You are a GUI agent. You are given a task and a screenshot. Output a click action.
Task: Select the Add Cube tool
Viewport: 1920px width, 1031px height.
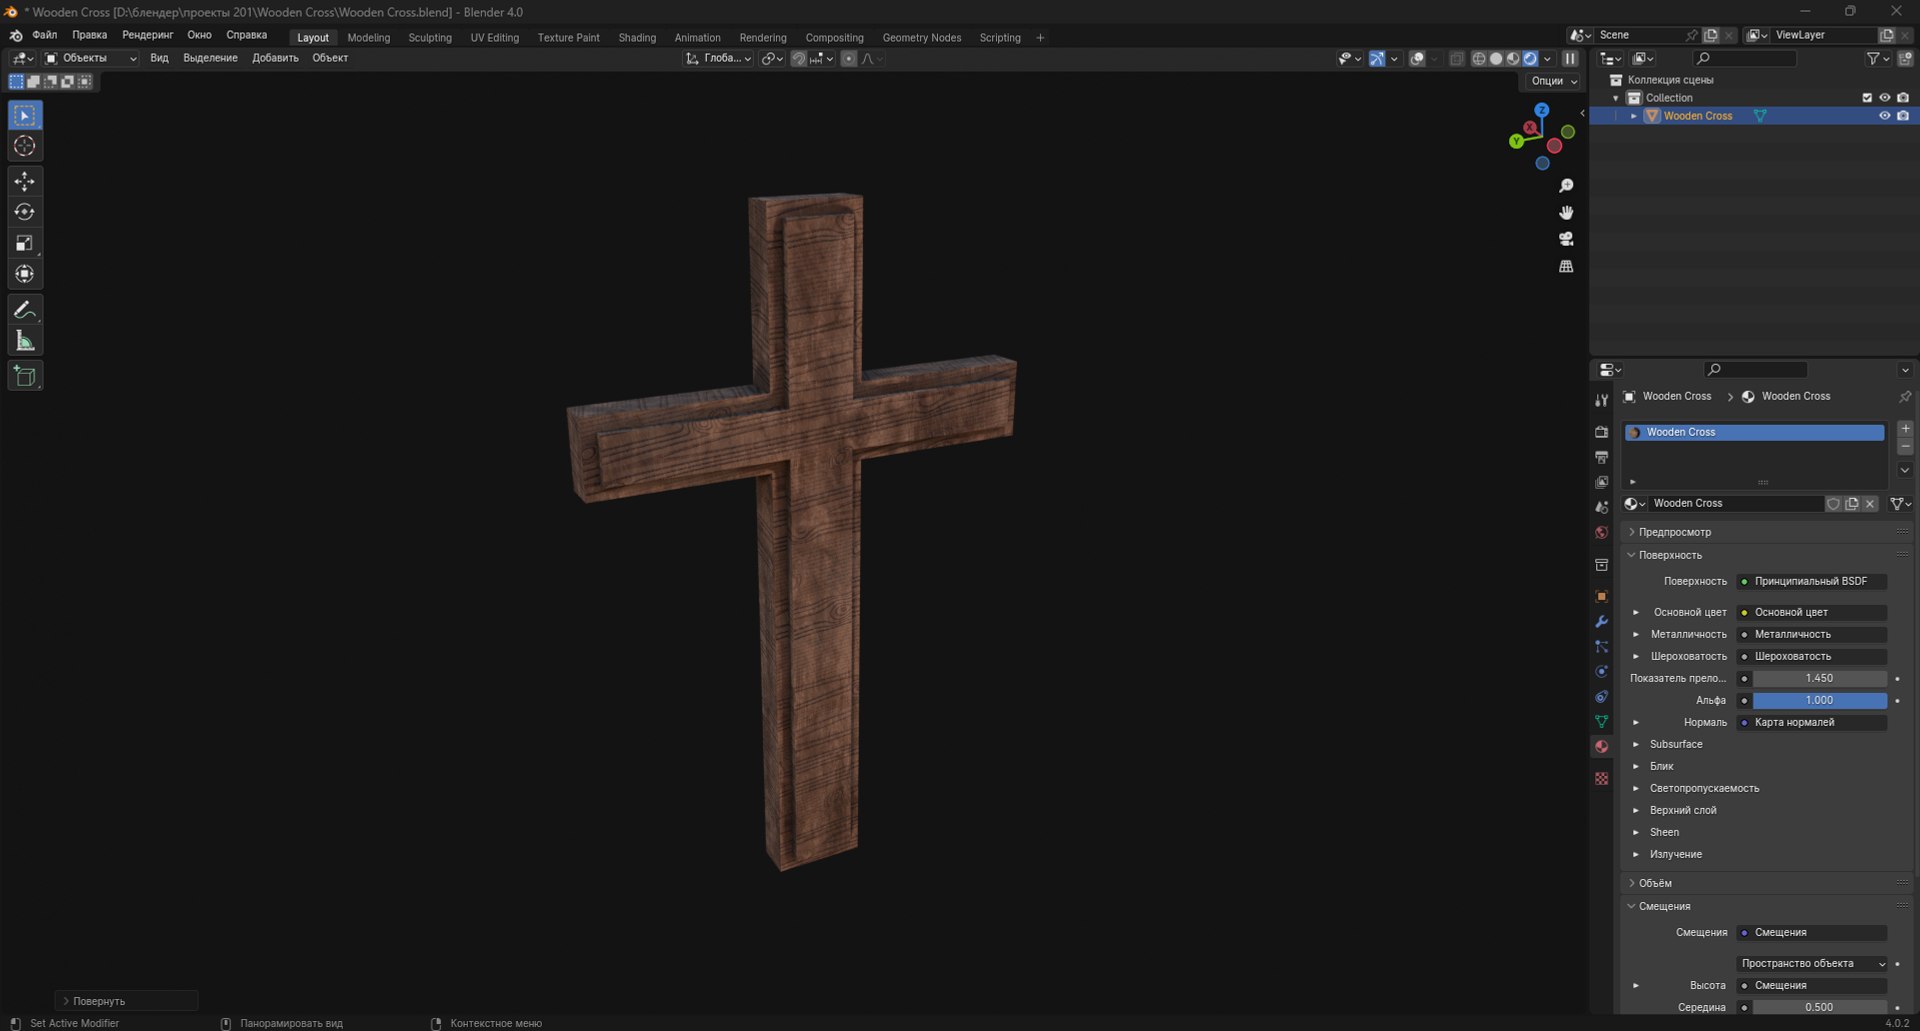pyautogui.click(x=25, y=376)
